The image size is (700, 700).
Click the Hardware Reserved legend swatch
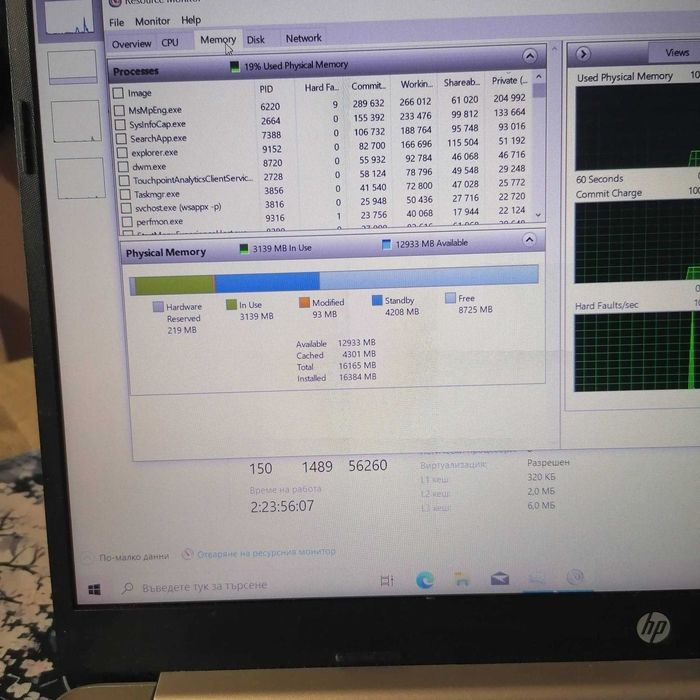click(158, 307)
